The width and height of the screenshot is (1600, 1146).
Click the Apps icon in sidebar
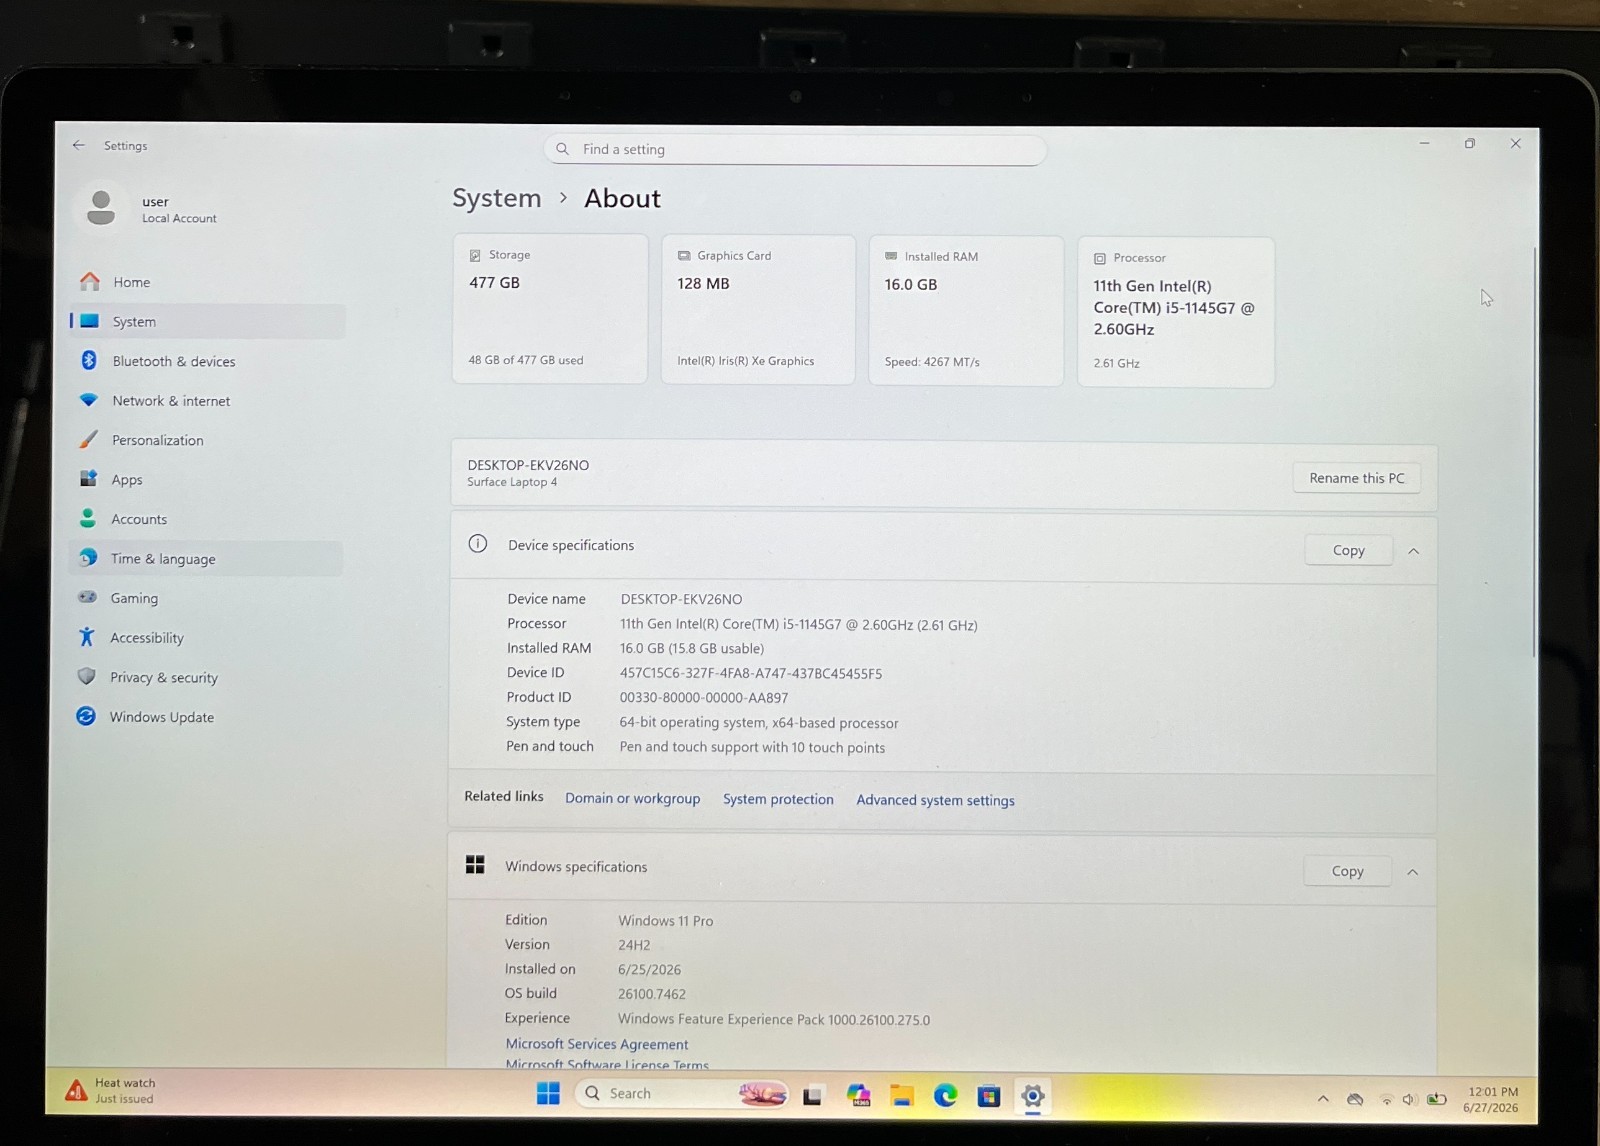pos(88,479)
